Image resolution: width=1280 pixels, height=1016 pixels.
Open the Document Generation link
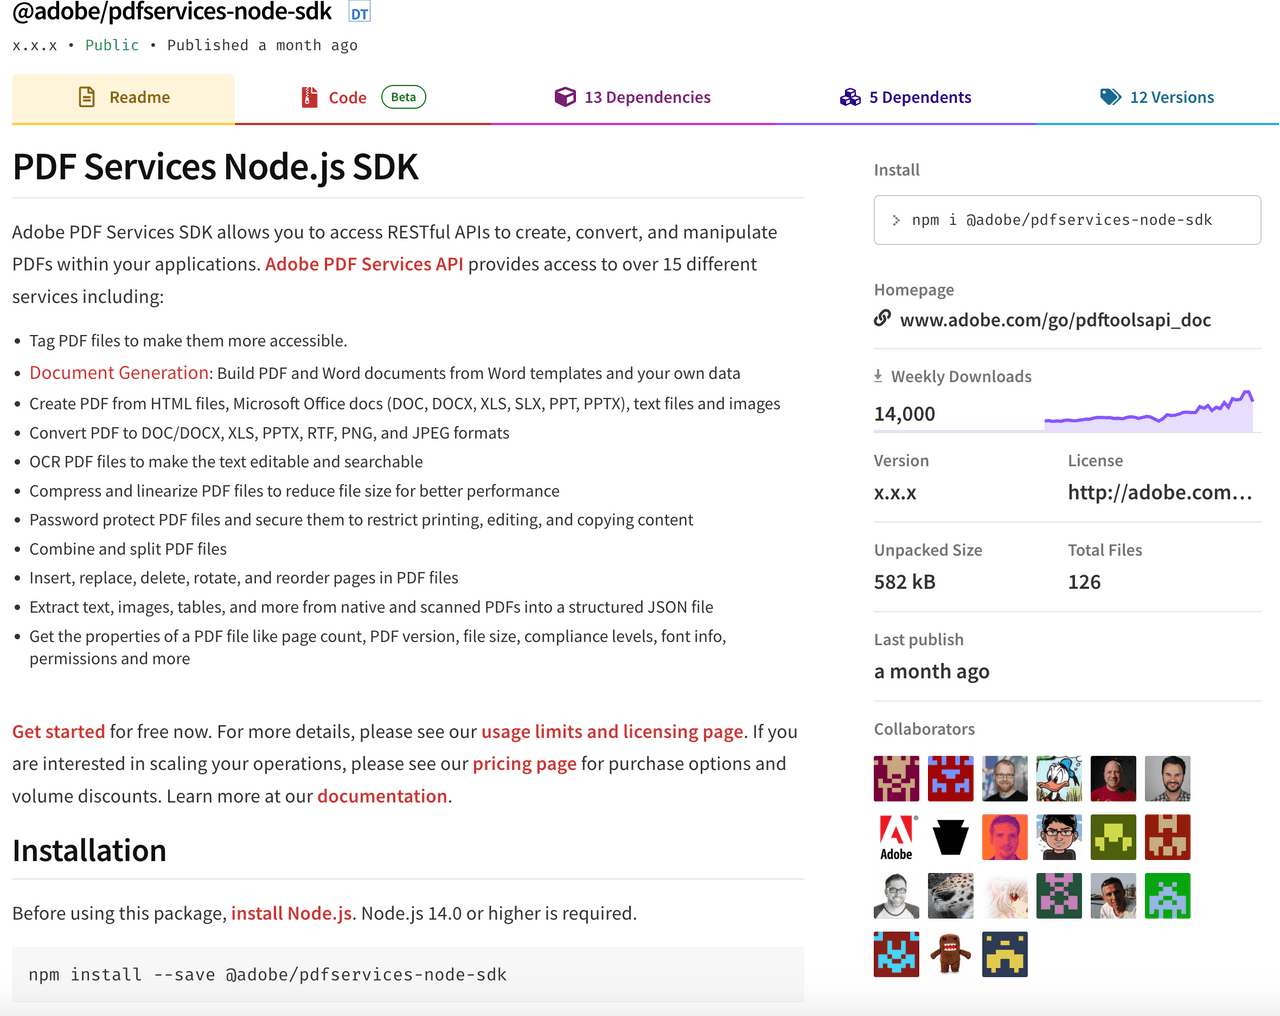click(119, 372)
